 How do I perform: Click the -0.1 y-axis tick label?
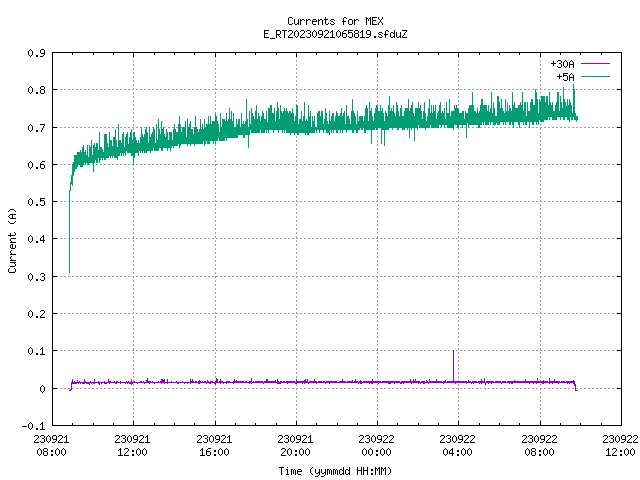[33, 426]
